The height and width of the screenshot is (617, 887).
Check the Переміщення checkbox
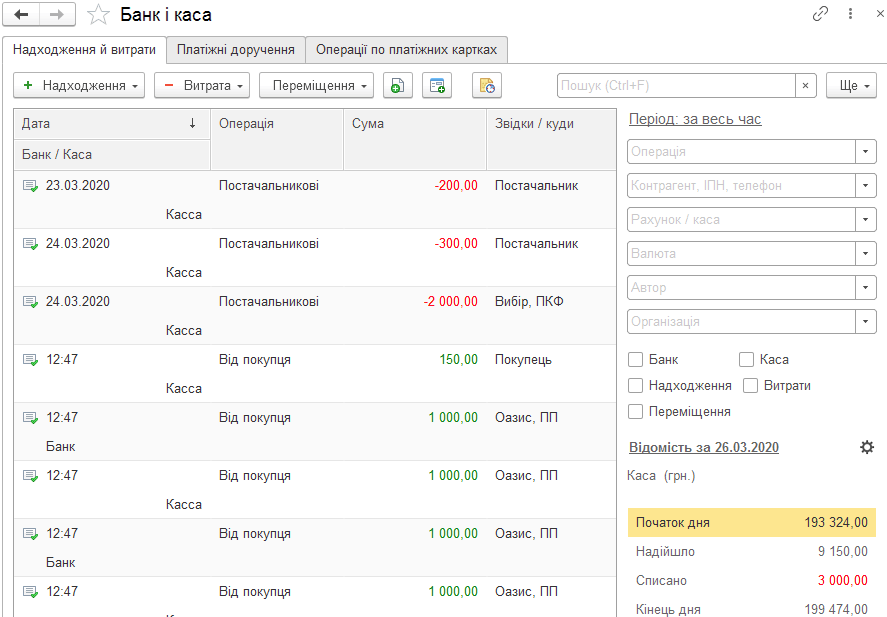[x=635, y=412]
